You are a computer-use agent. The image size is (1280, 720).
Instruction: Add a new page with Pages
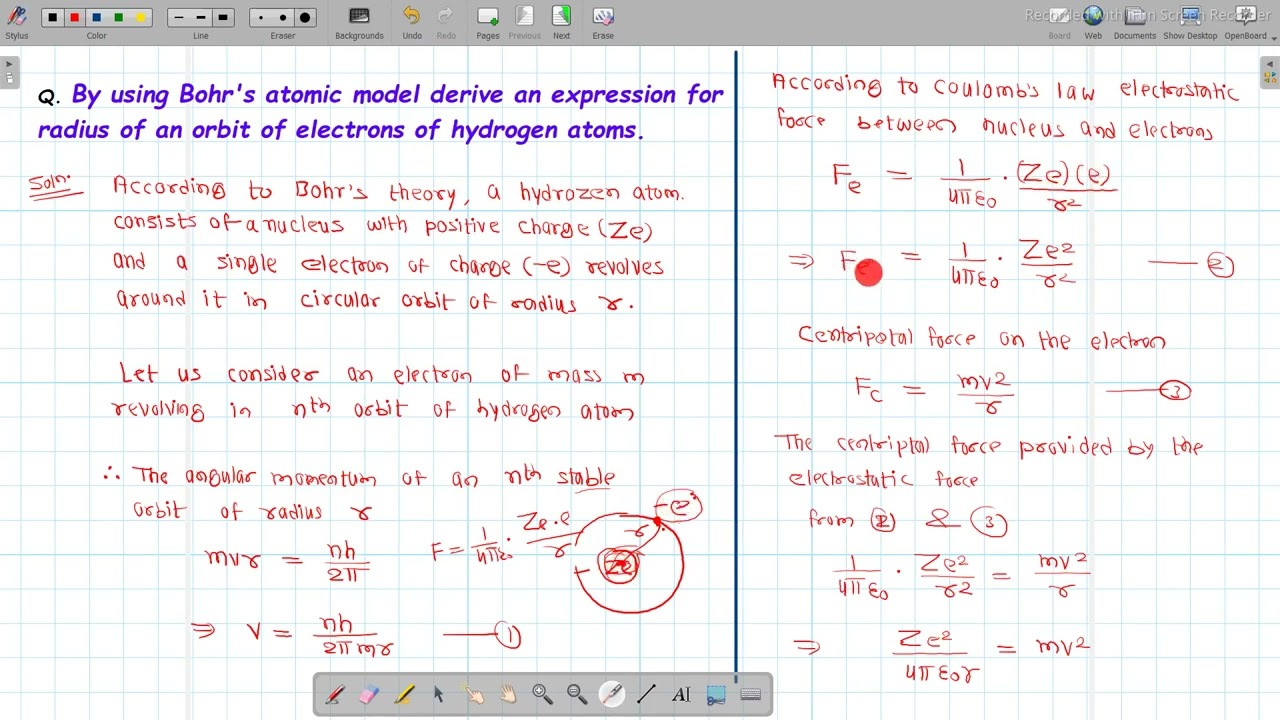coord(488,21)
